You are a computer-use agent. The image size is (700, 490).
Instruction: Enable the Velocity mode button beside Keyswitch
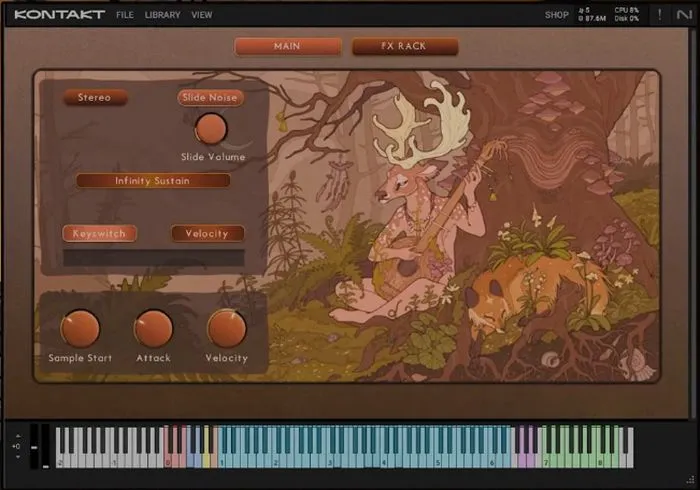click(x=208, y=233)
